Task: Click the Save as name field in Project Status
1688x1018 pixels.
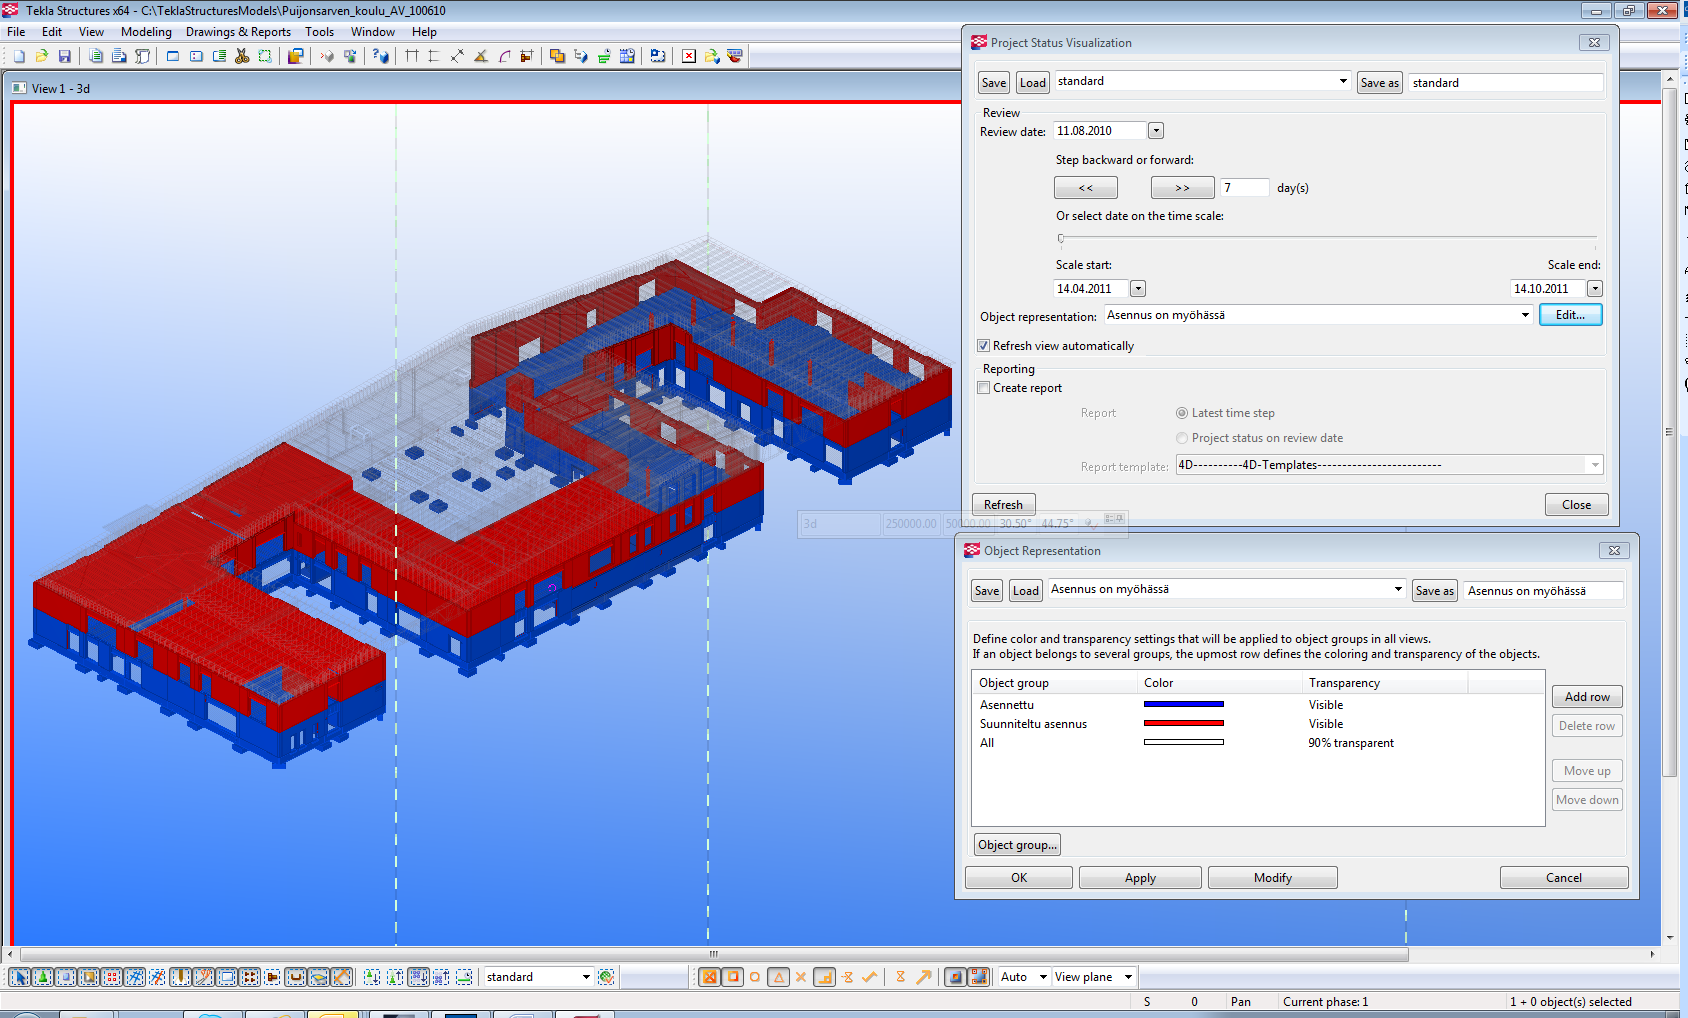Action: 1506,83
